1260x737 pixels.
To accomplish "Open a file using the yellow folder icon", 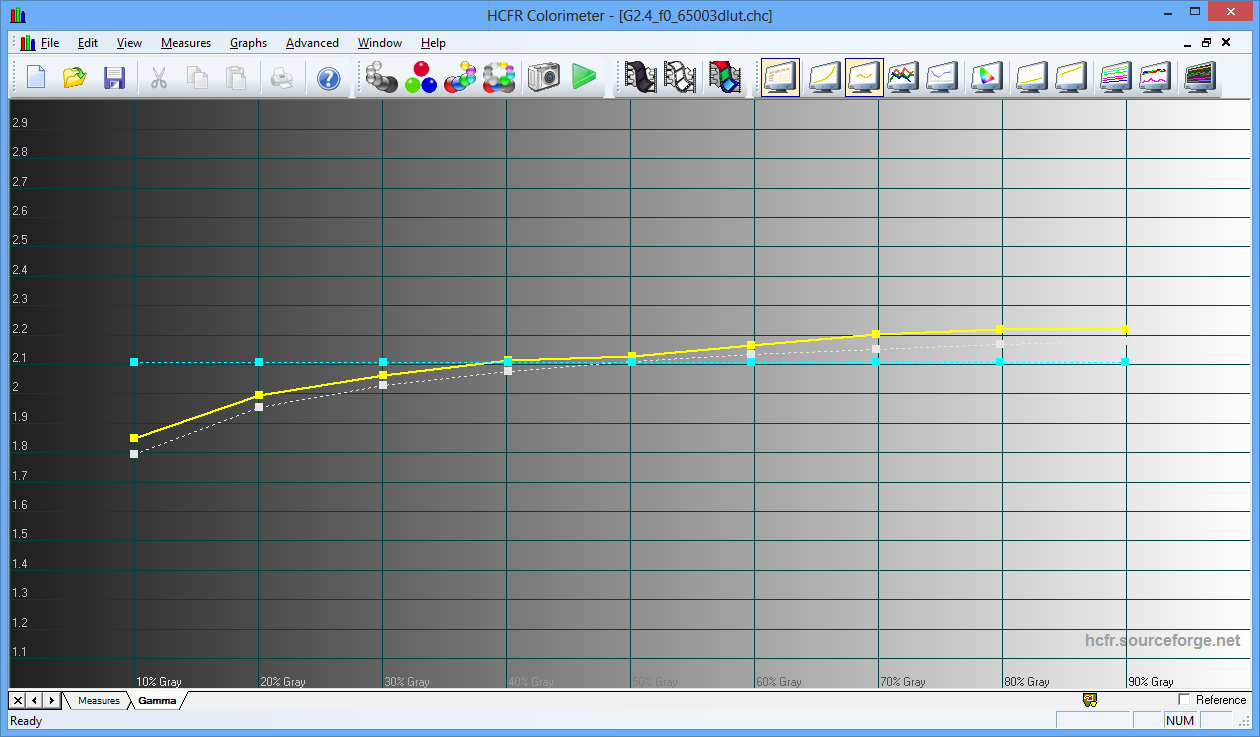I will click(75, 77).
